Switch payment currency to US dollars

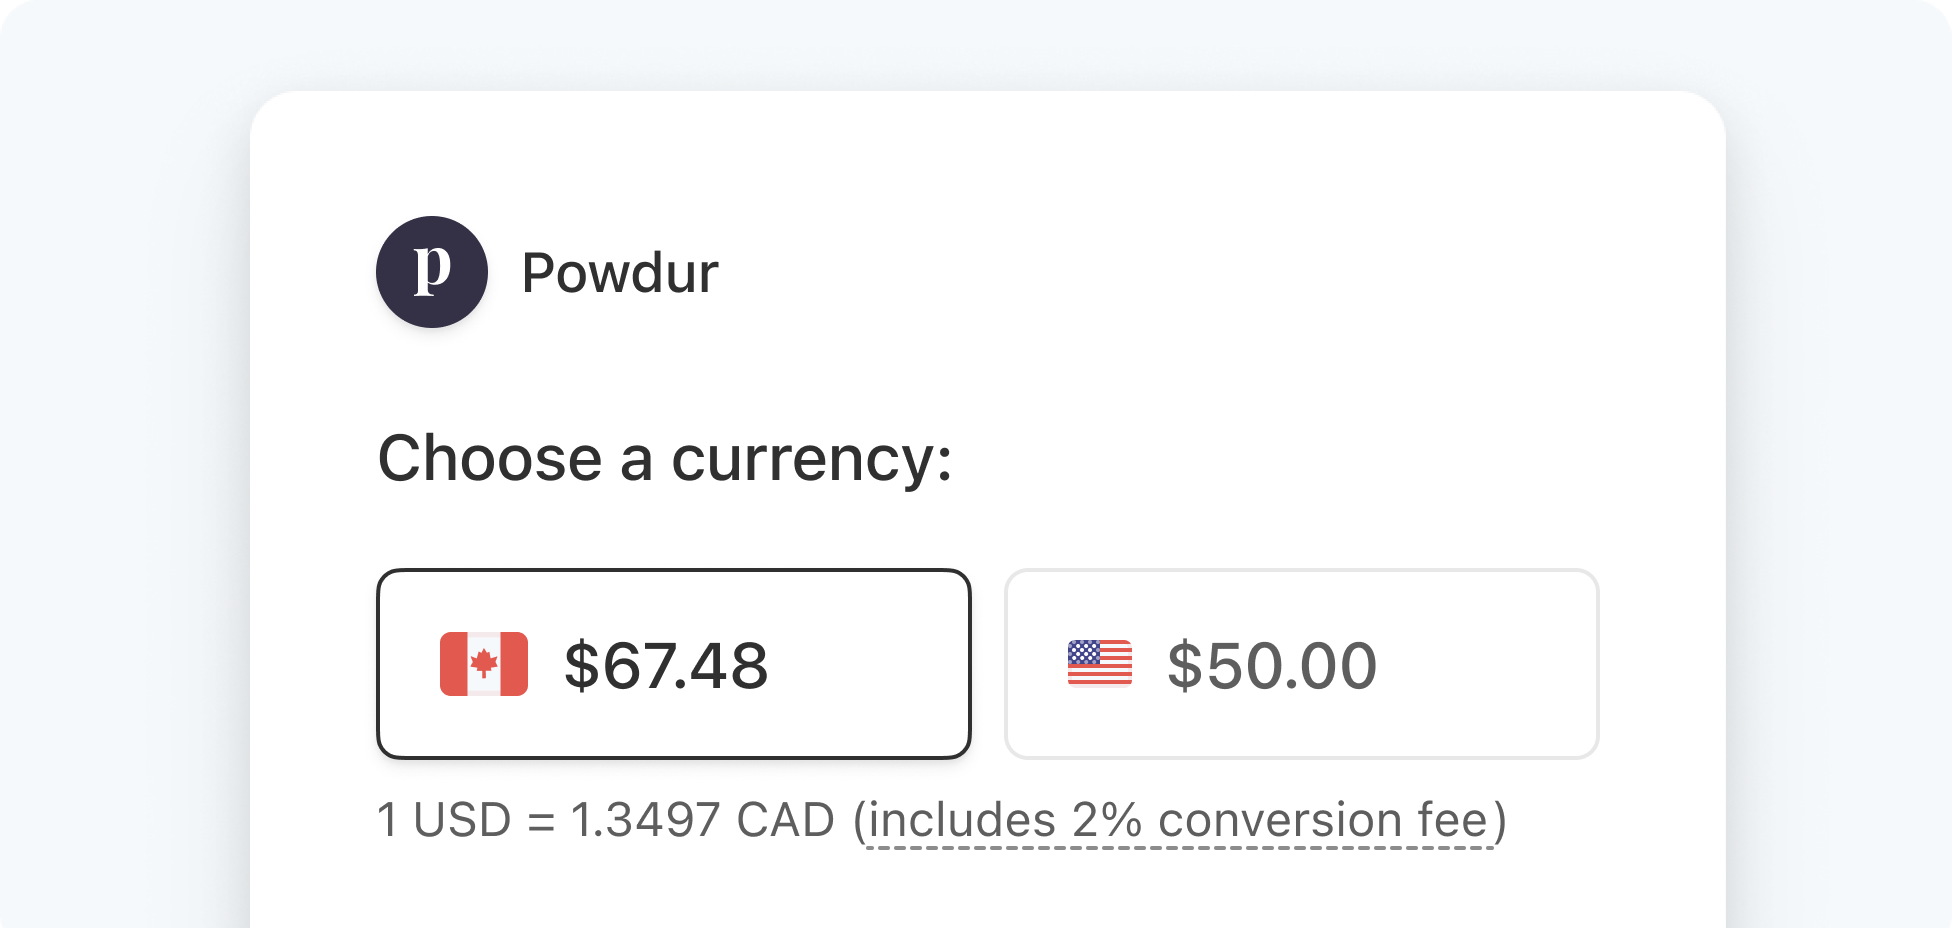[x=1302, y=664]
